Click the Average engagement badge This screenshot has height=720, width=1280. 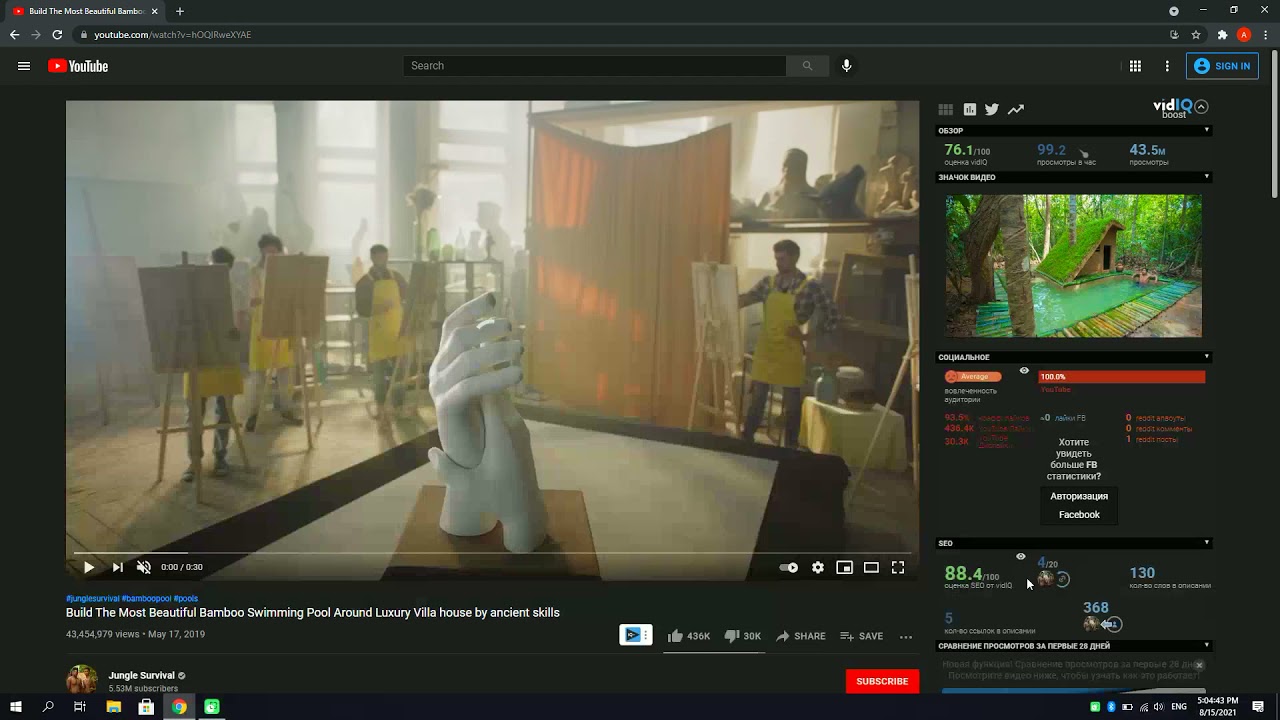click(x=973, y=377)
